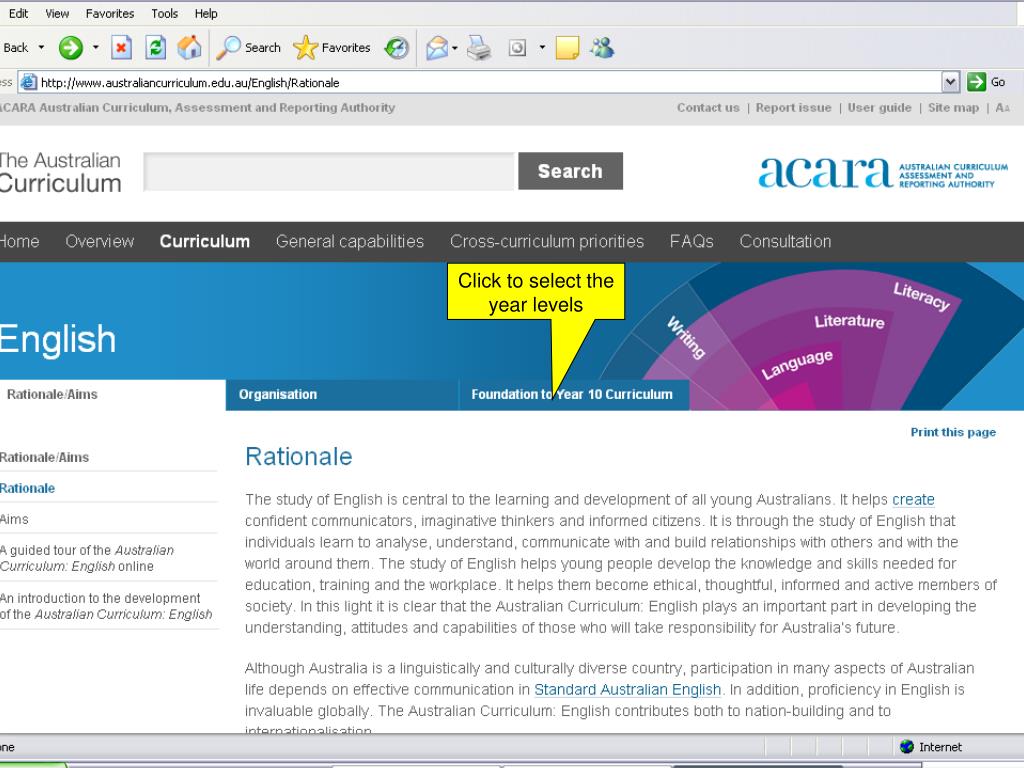1024x768 pixels.
Task: Click the Literature segment of the diagram
Action: coord(849,321)
